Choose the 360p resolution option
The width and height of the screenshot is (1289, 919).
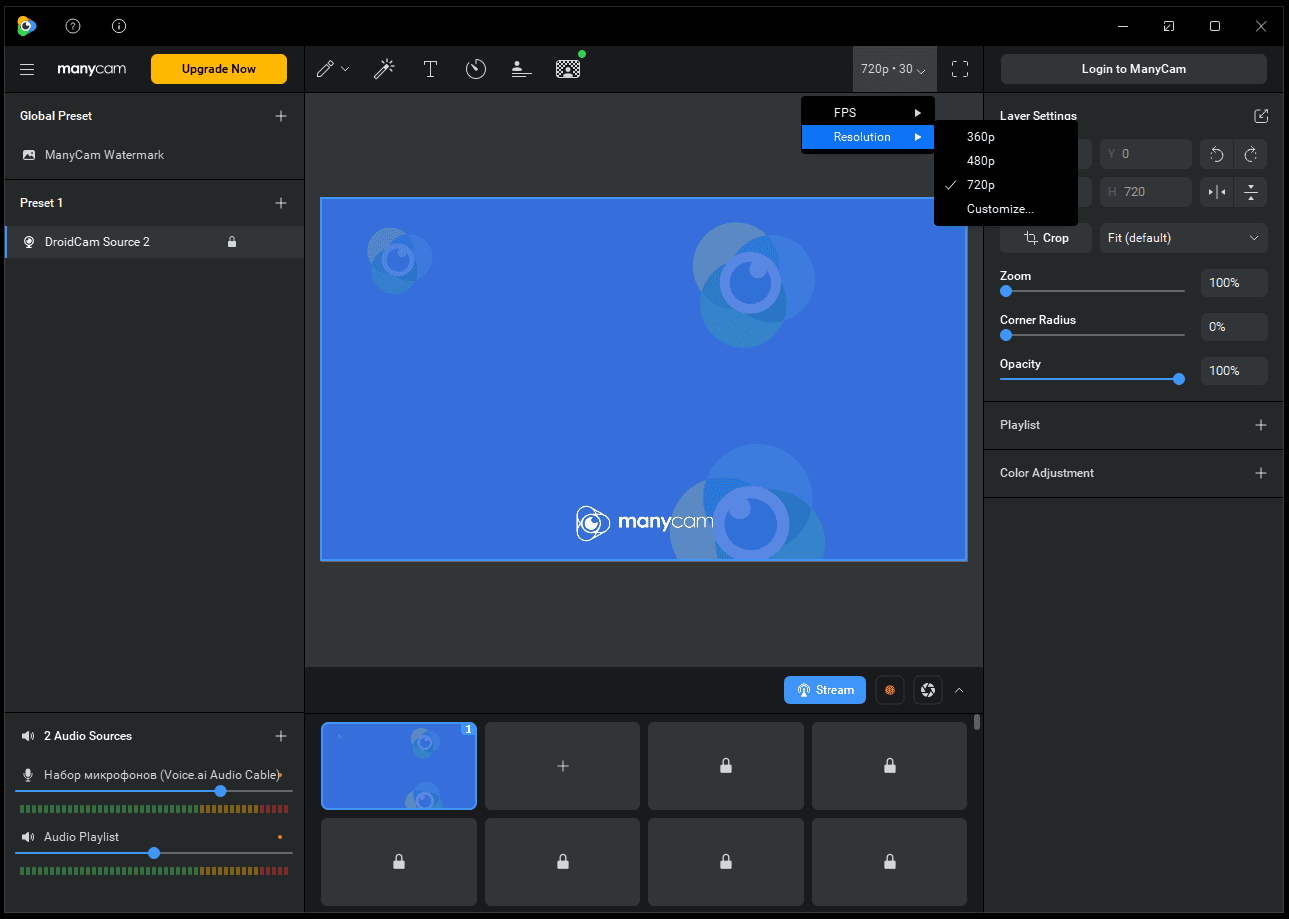[980, 137]
